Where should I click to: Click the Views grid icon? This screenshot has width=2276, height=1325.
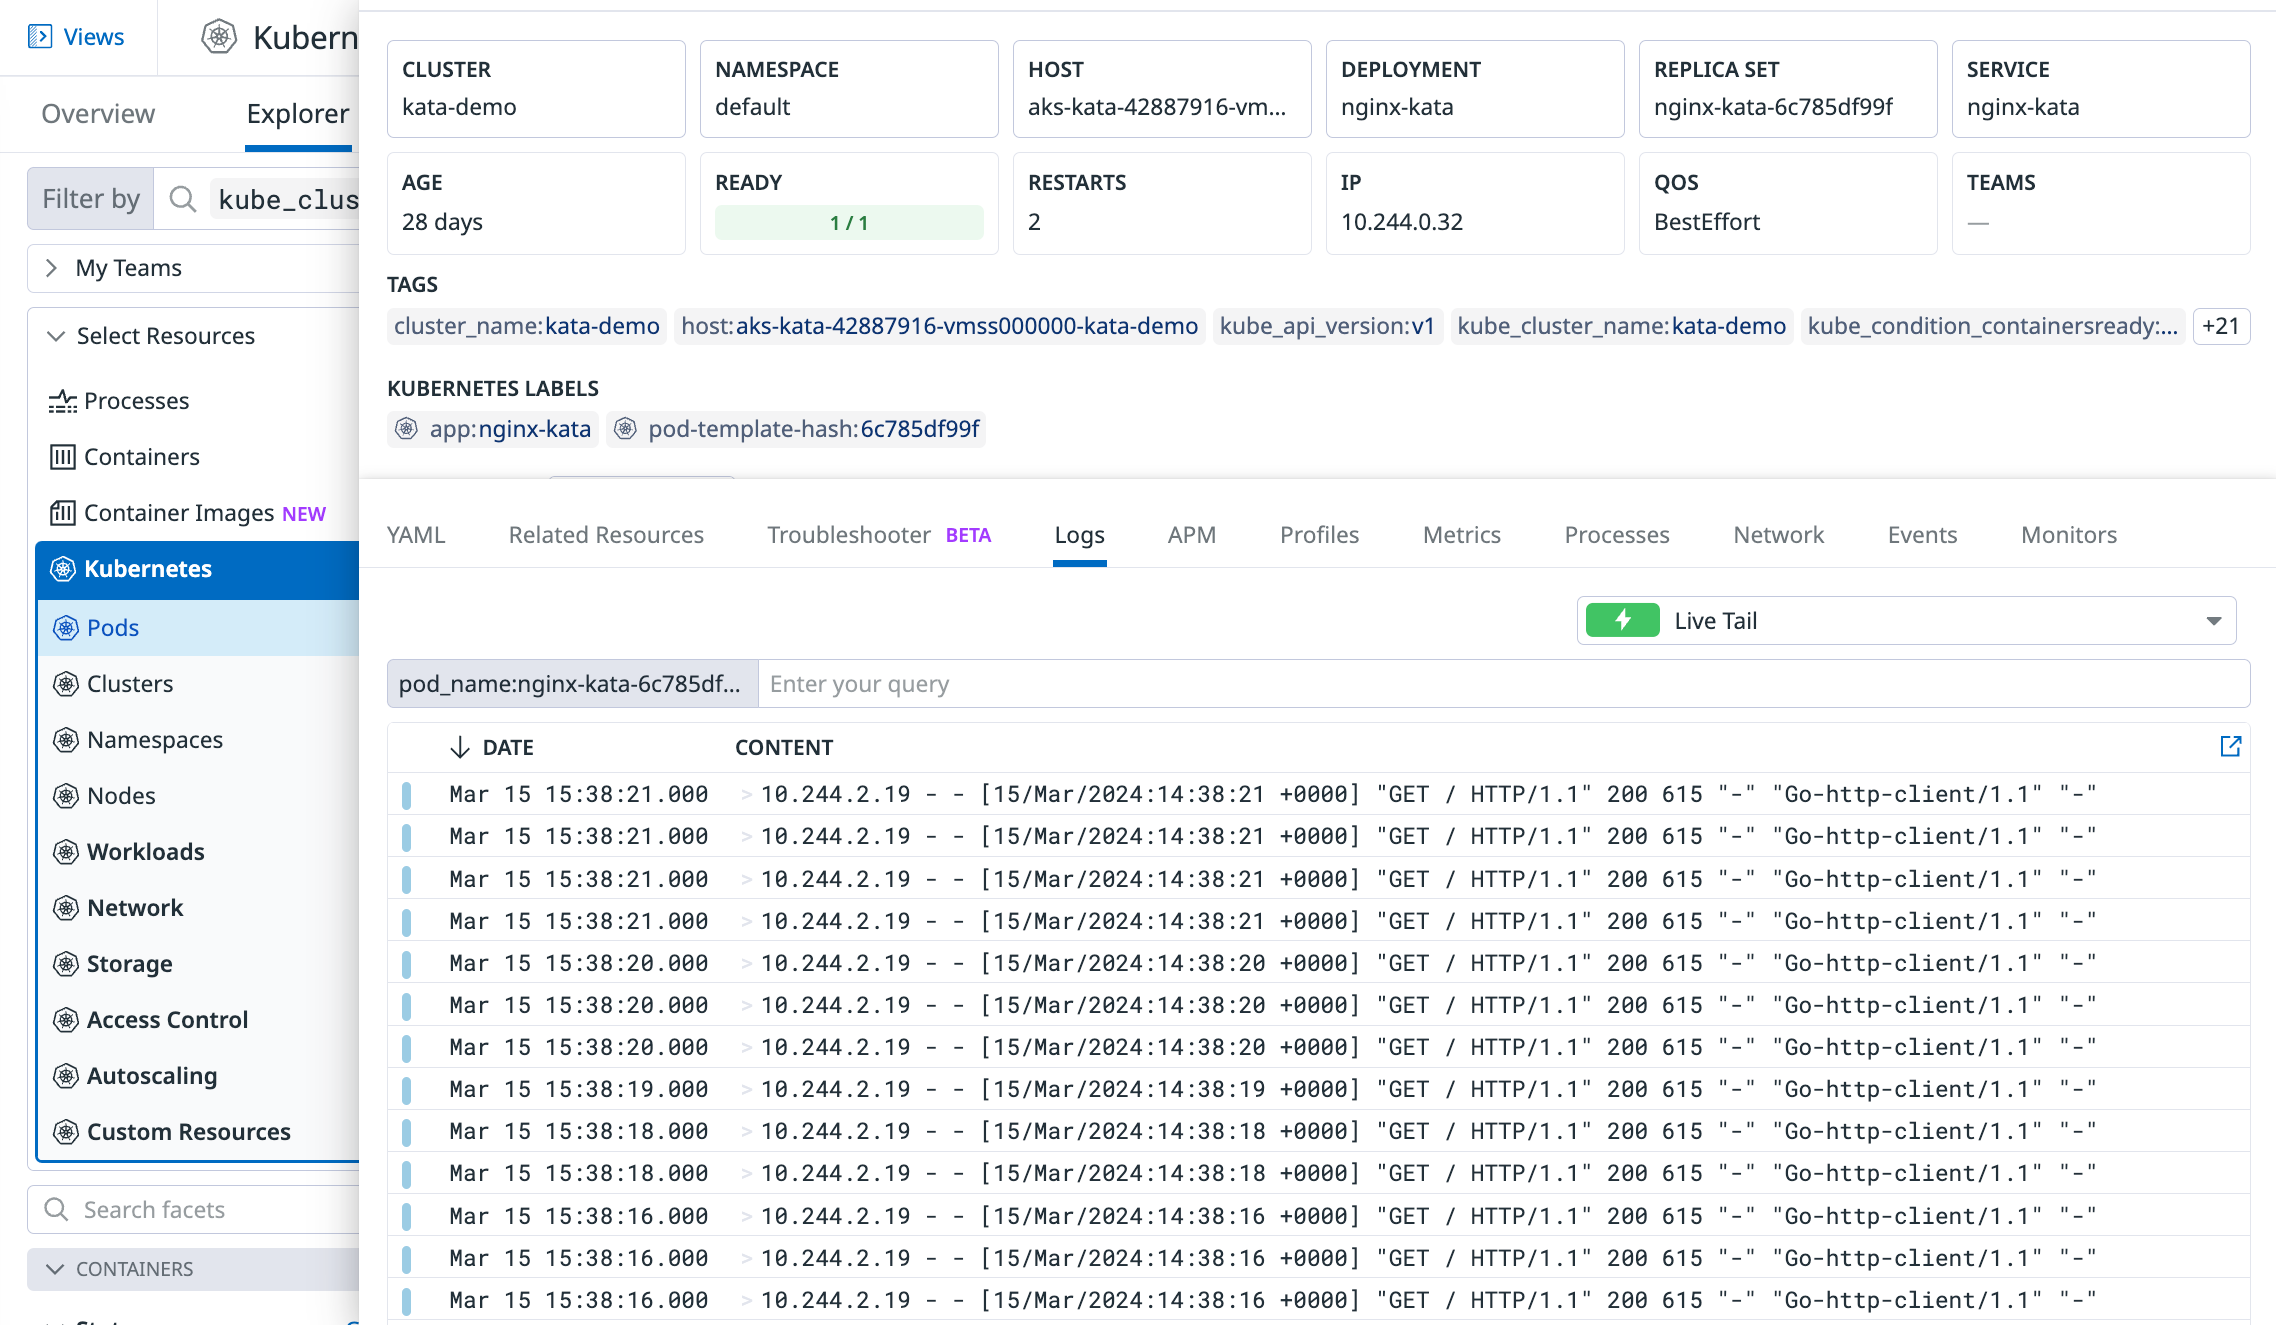[41, 36]
